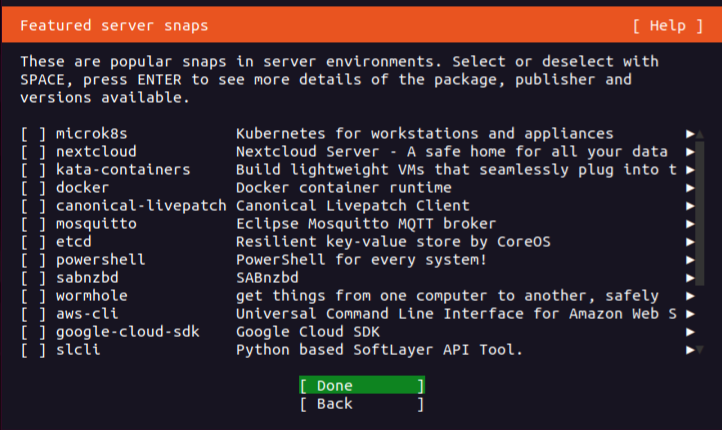The height and width of the screenshot is (430, 722).
Task: Expand the mosquitto row arrow
Action: pyautogui.click(x=690, y=224)
